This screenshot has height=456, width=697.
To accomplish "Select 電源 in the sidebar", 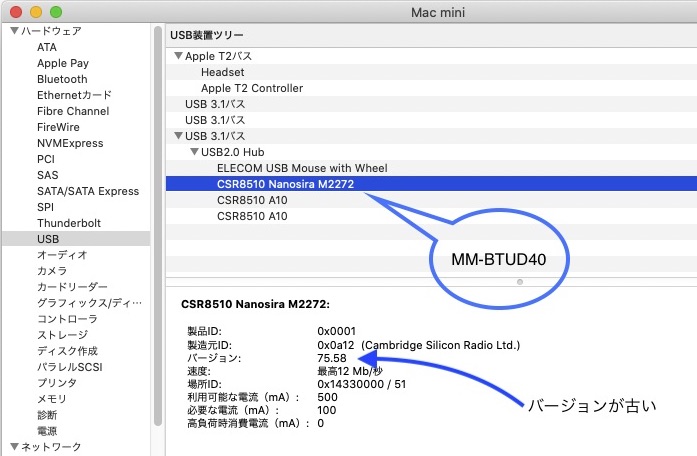I will coord(47,431).
